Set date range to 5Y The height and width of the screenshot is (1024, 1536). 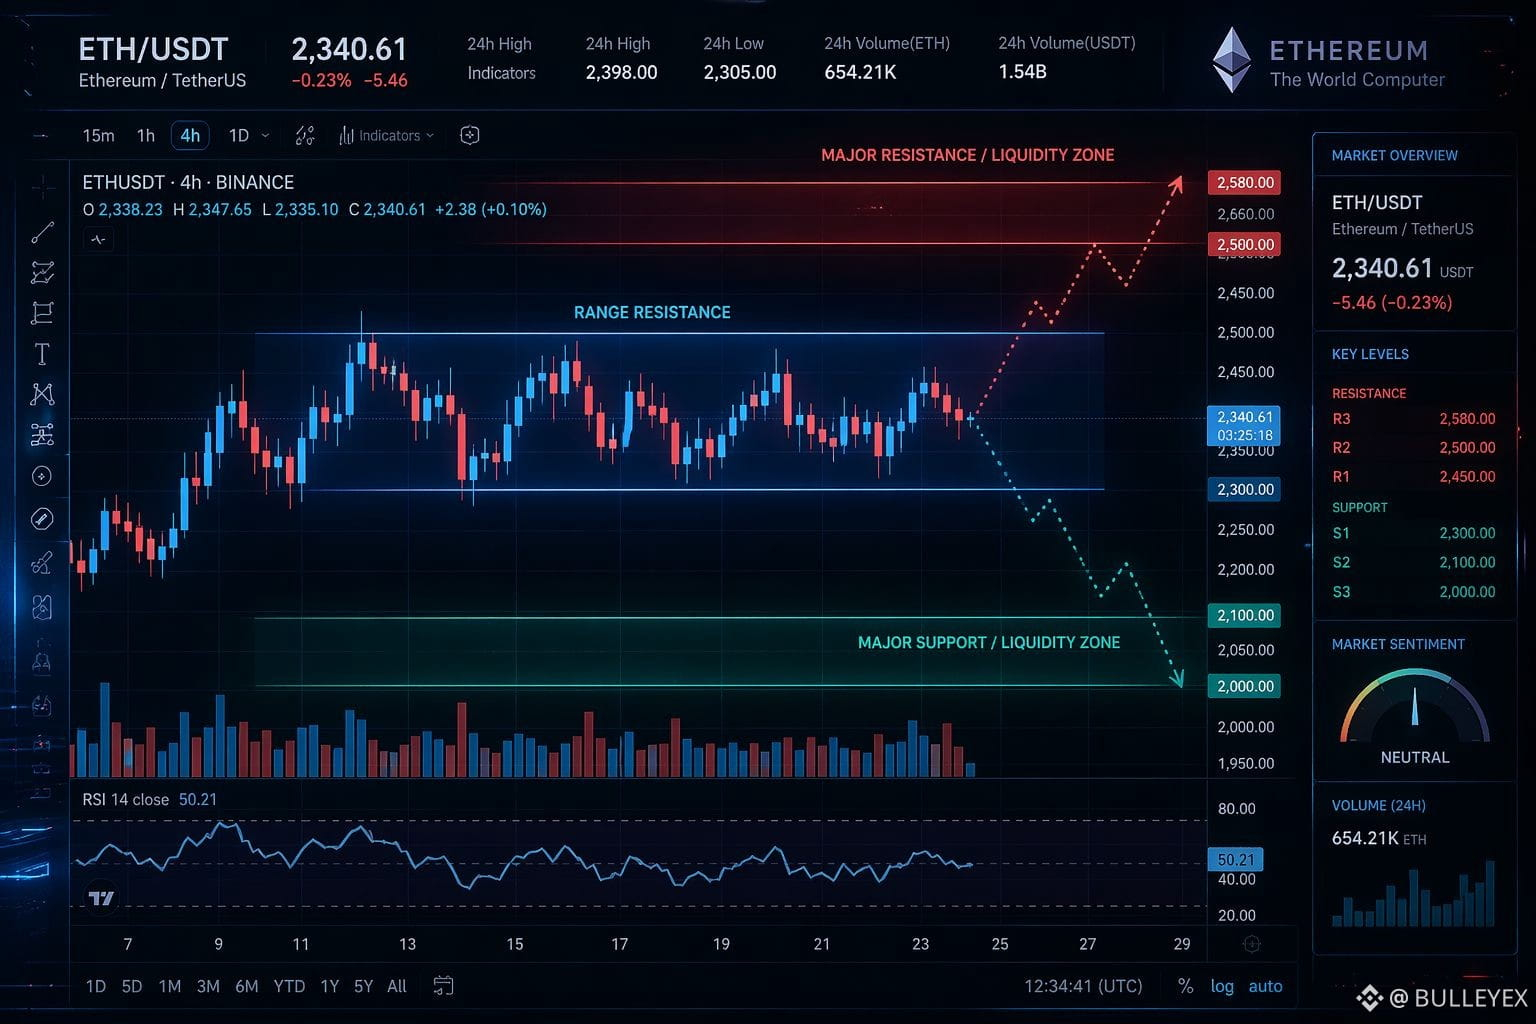tap(363, 986)
